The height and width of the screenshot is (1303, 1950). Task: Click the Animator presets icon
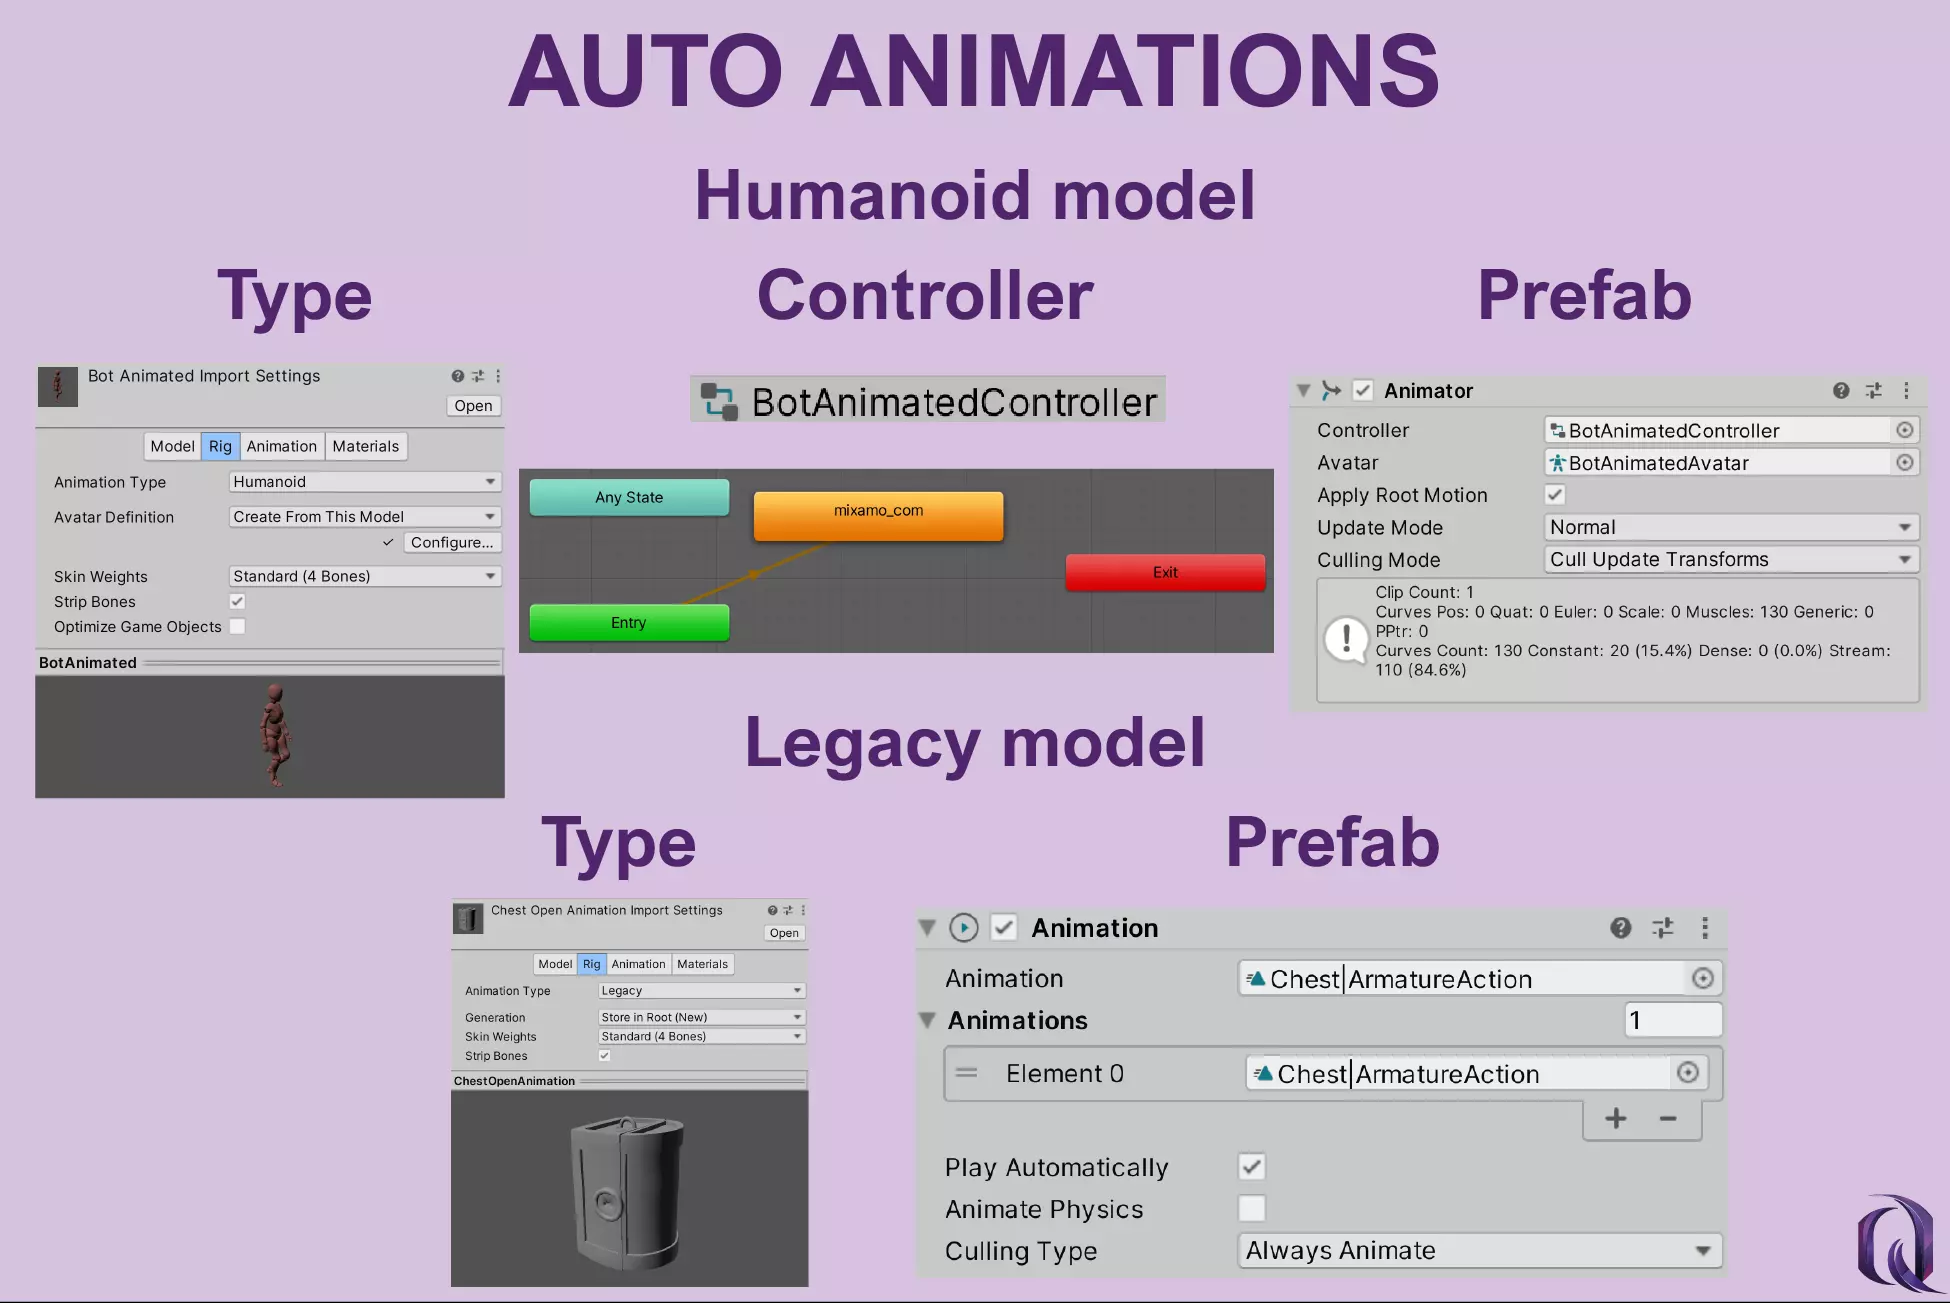click(x=1874, y=390)
